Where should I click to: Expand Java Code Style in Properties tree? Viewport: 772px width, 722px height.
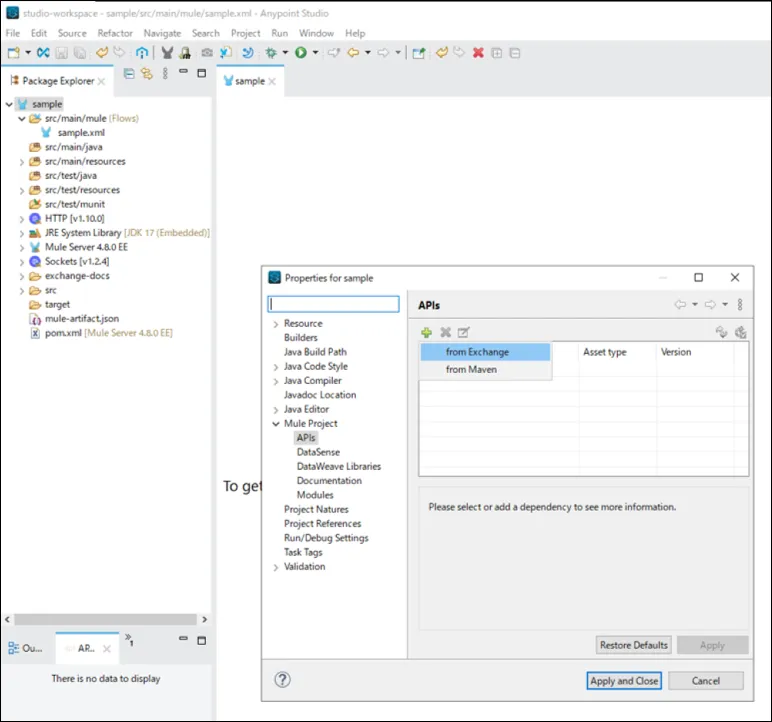coord(276,367)
